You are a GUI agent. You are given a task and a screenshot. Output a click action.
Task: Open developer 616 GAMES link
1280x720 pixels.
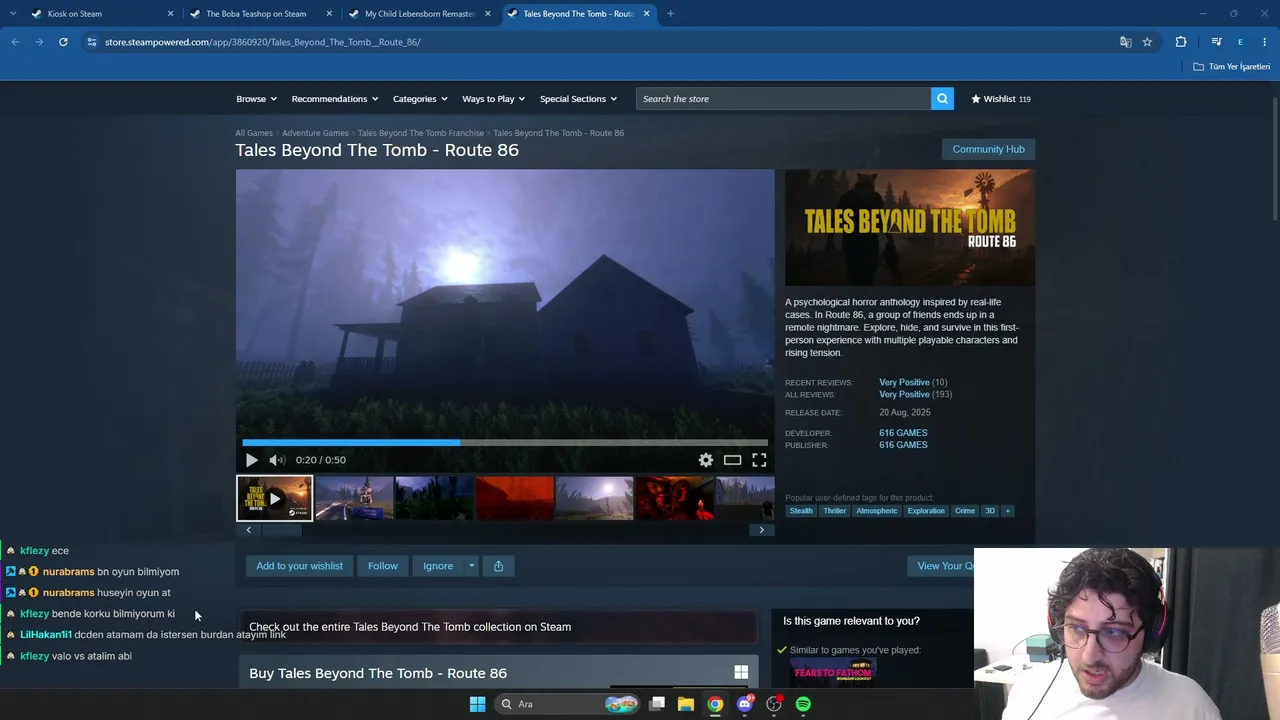(x=903, y=433)
